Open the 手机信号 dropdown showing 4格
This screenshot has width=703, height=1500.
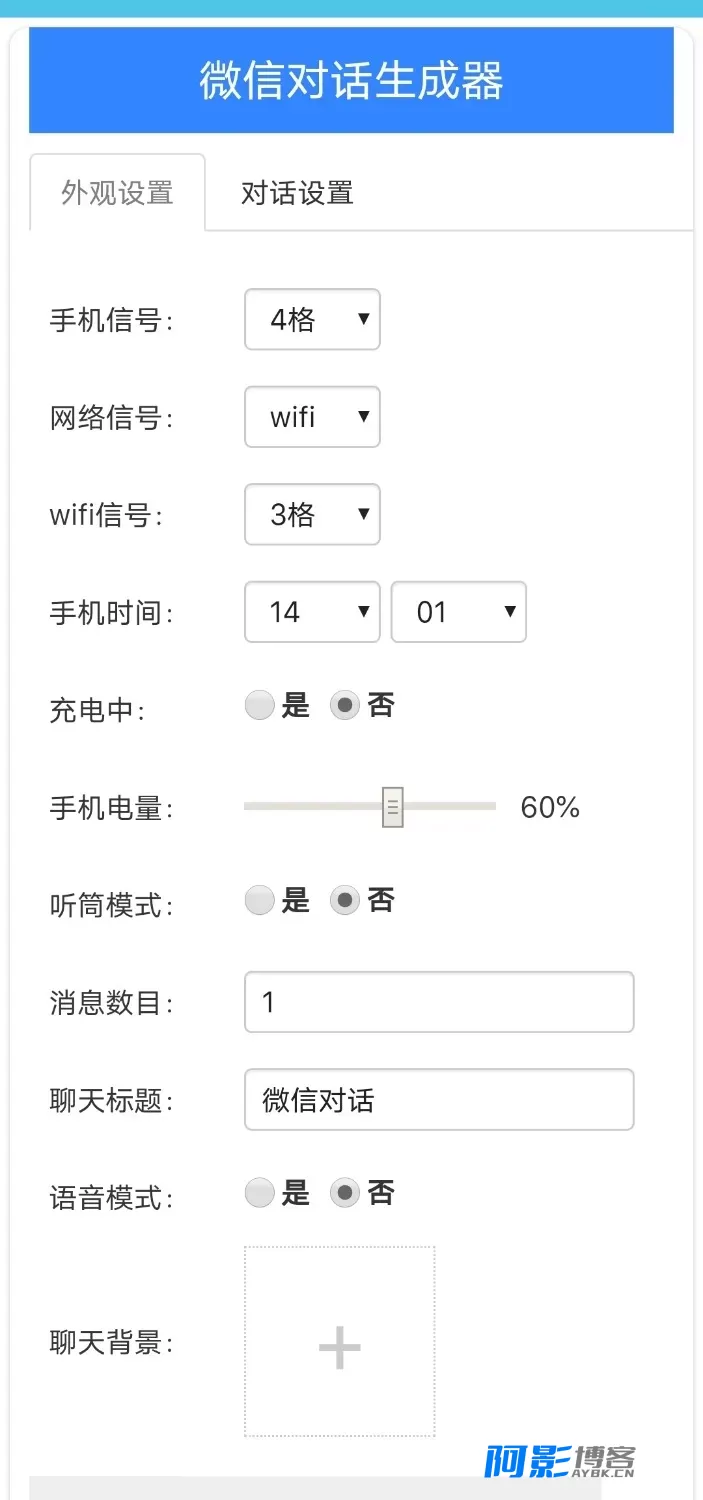pos(312,320)
